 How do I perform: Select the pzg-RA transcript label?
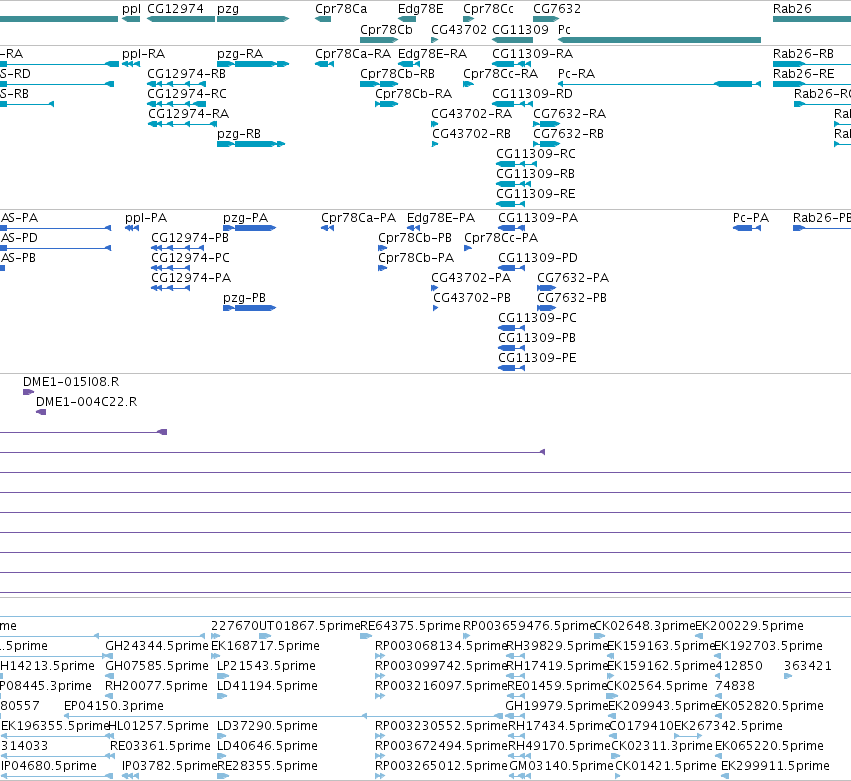240,54
